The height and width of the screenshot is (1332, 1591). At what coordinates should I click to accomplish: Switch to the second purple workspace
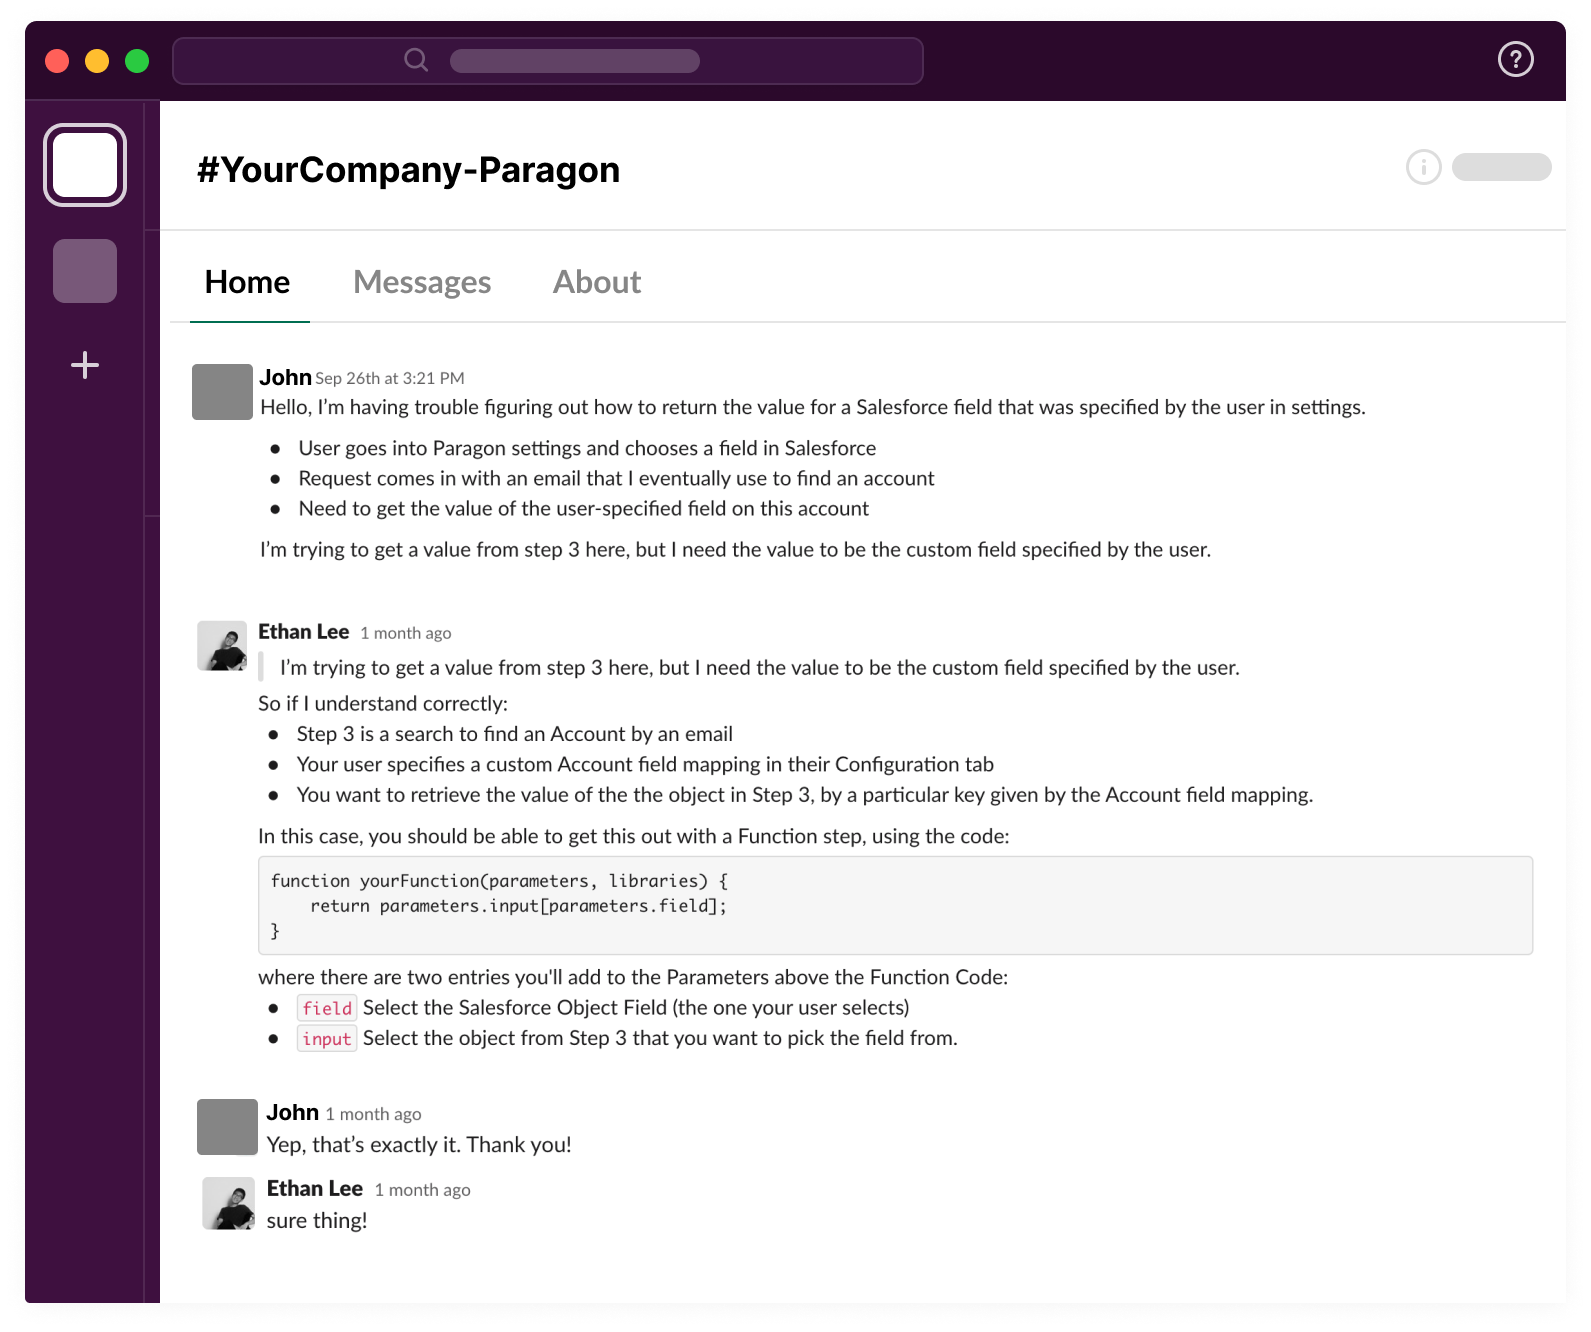click(85, 271)
